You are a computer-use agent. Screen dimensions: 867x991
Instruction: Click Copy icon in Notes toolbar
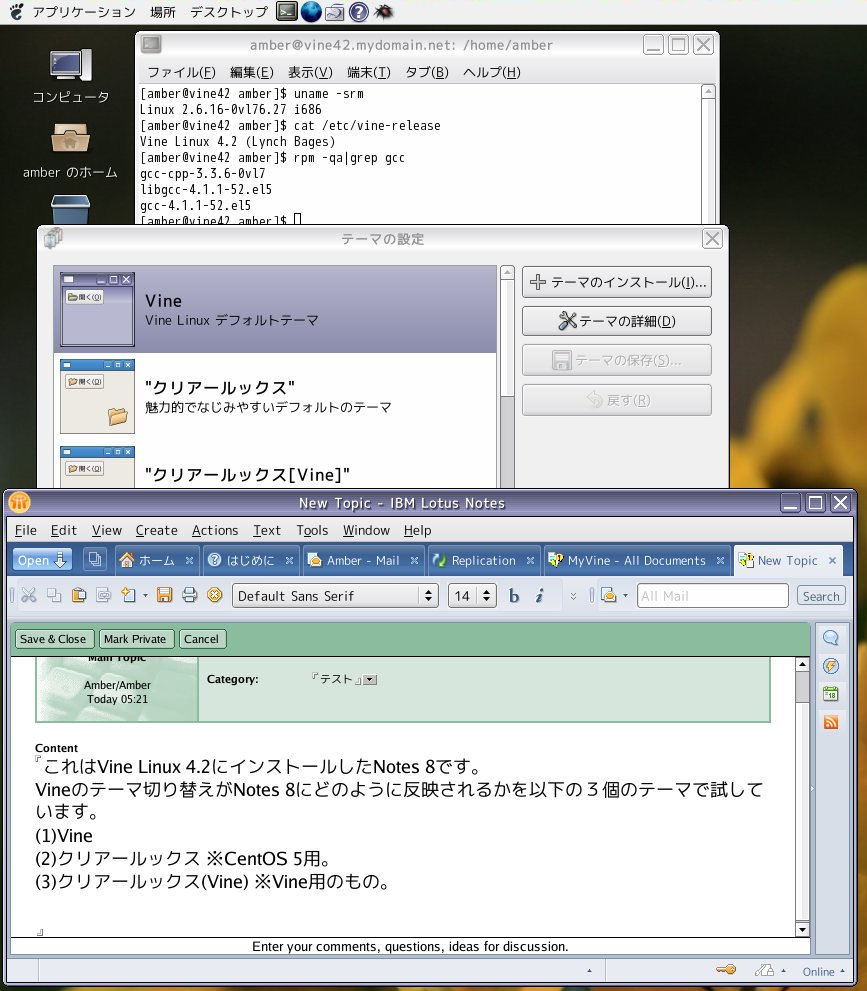point(54,595)
